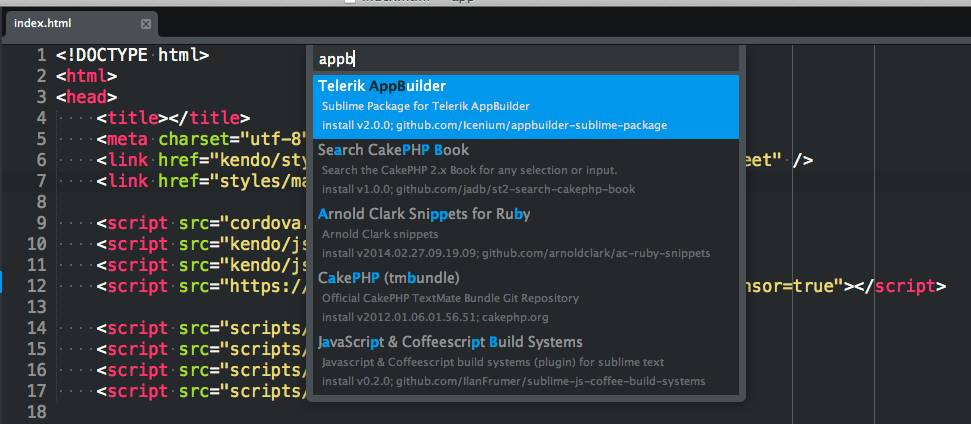
Task: Click link href="kendo/sty line 6 code
Action: (202, 160)
